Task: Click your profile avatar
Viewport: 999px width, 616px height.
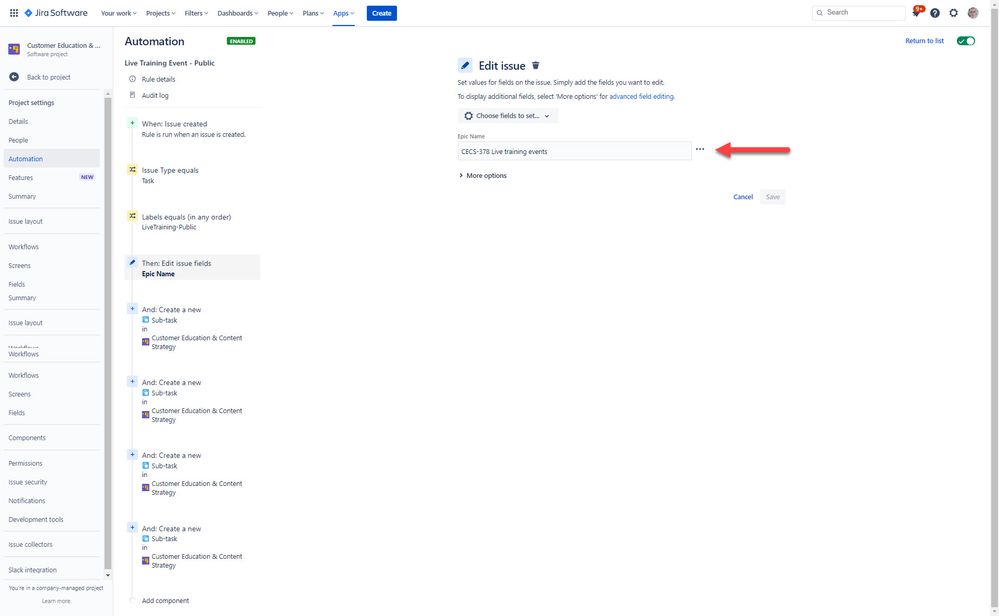Action: click(x=972, y=13)
